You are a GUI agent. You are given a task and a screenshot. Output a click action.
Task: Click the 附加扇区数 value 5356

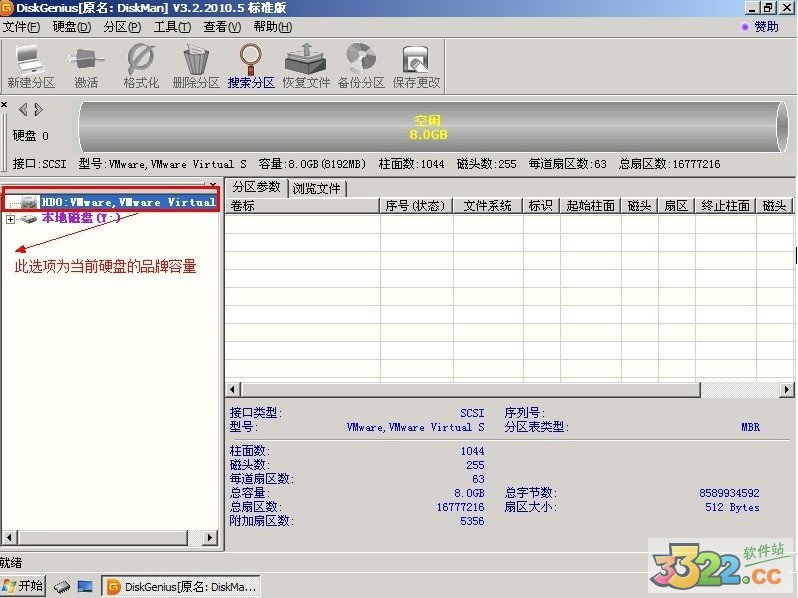coord(472,521)
